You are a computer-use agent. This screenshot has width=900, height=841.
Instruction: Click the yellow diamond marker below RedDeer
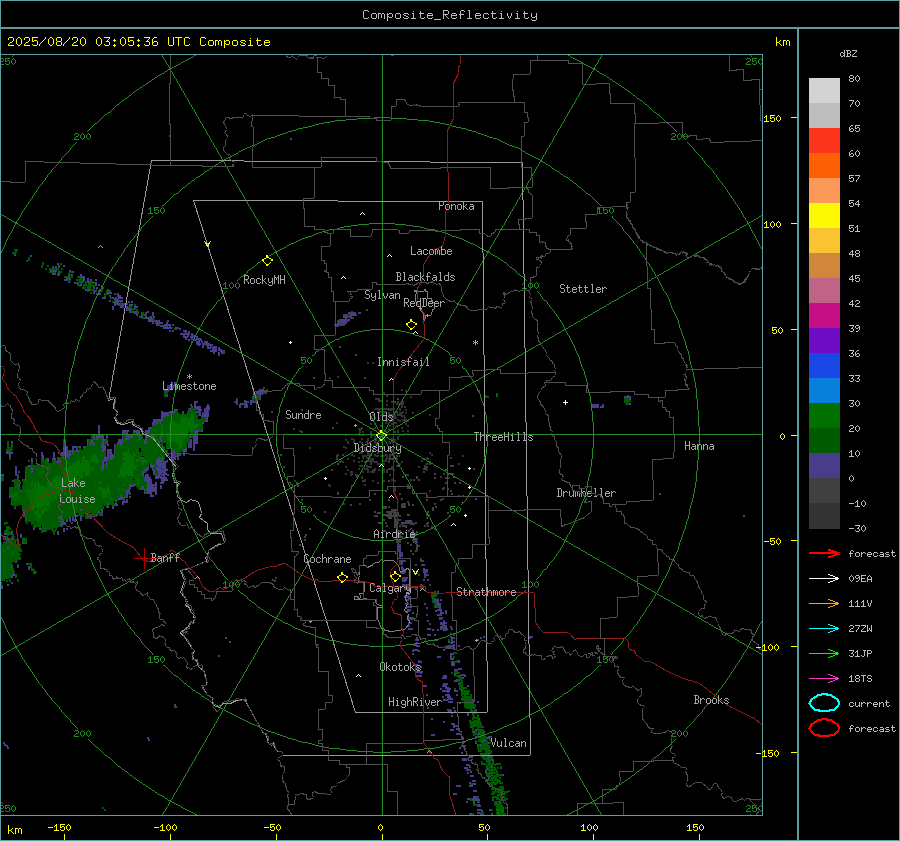tap(411, 325)
